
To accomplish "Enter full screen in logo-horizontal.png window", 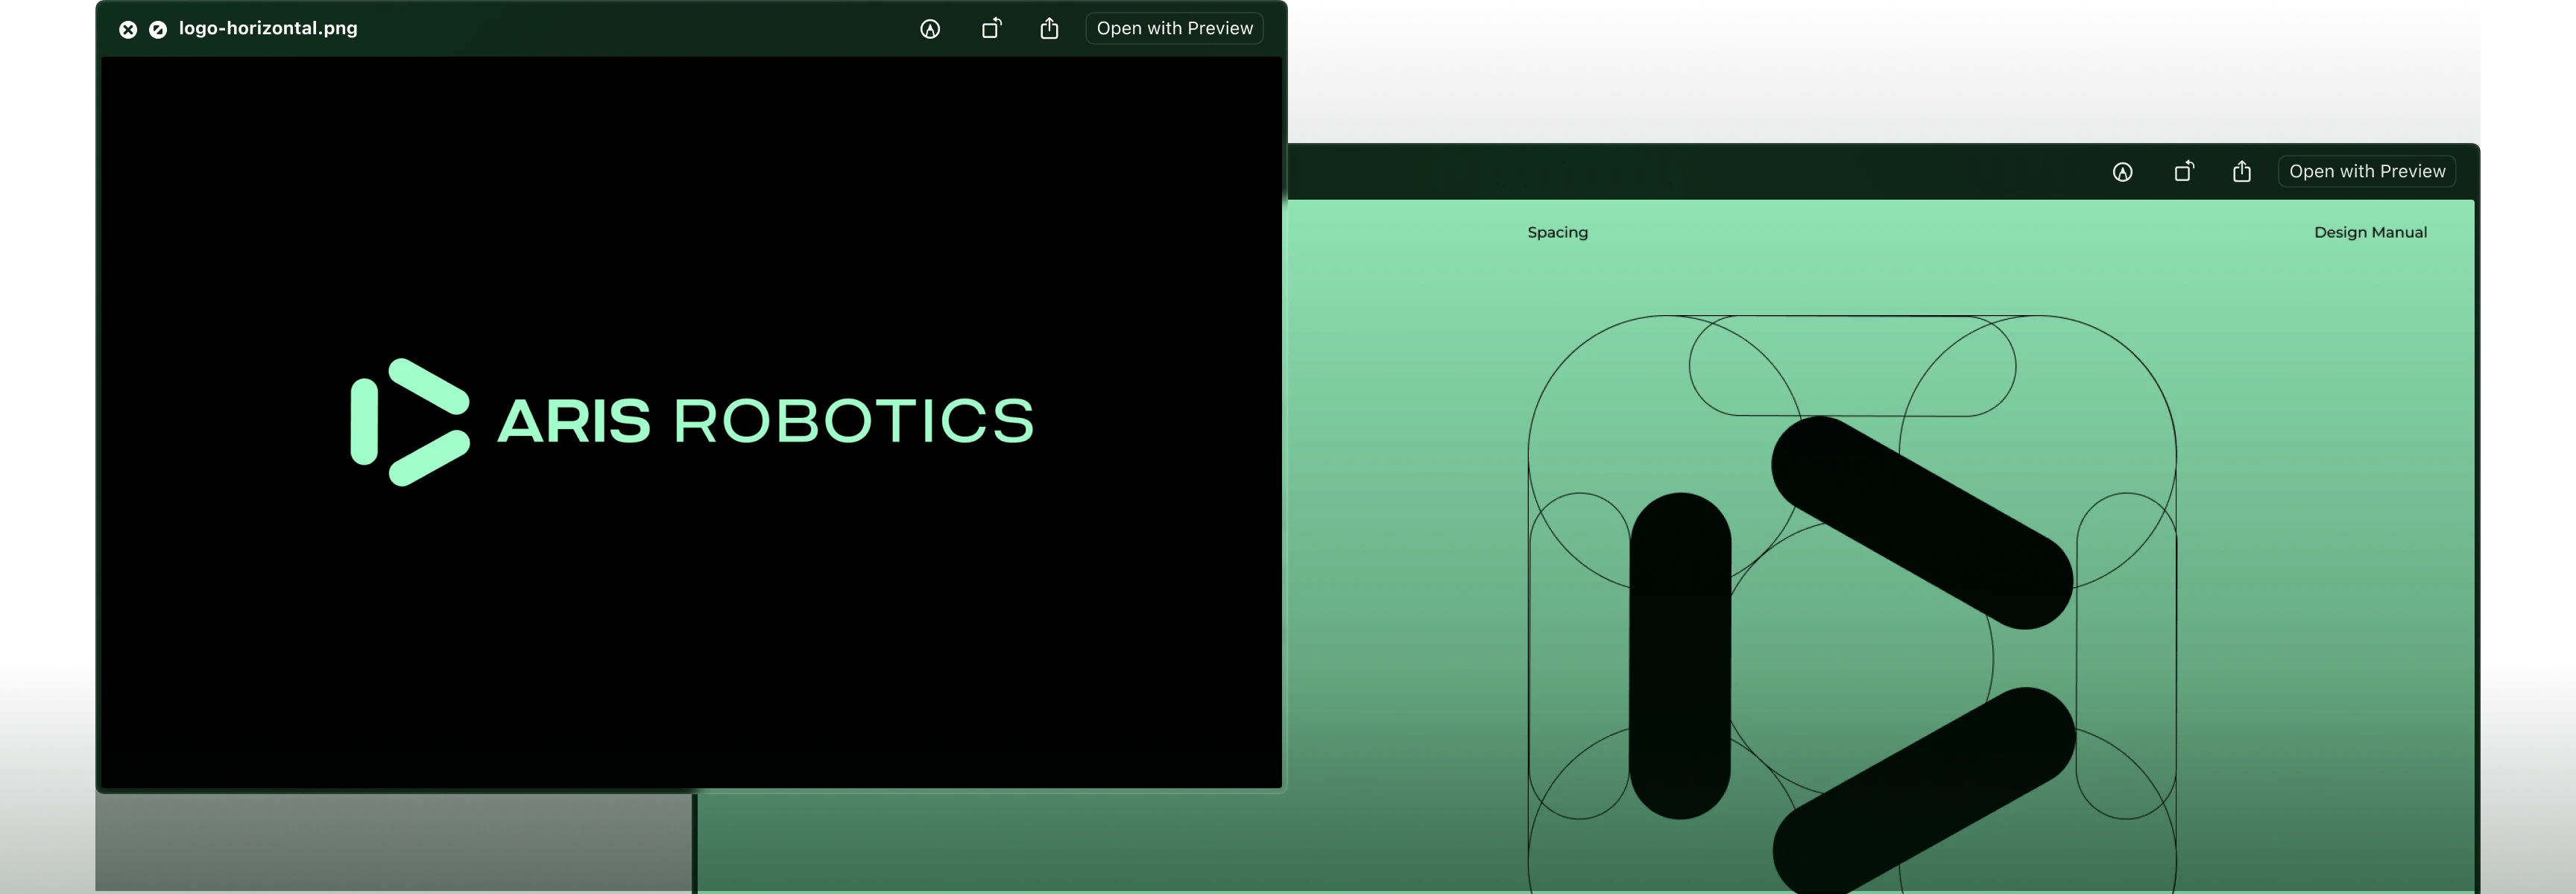I will [x=158, y=30].
